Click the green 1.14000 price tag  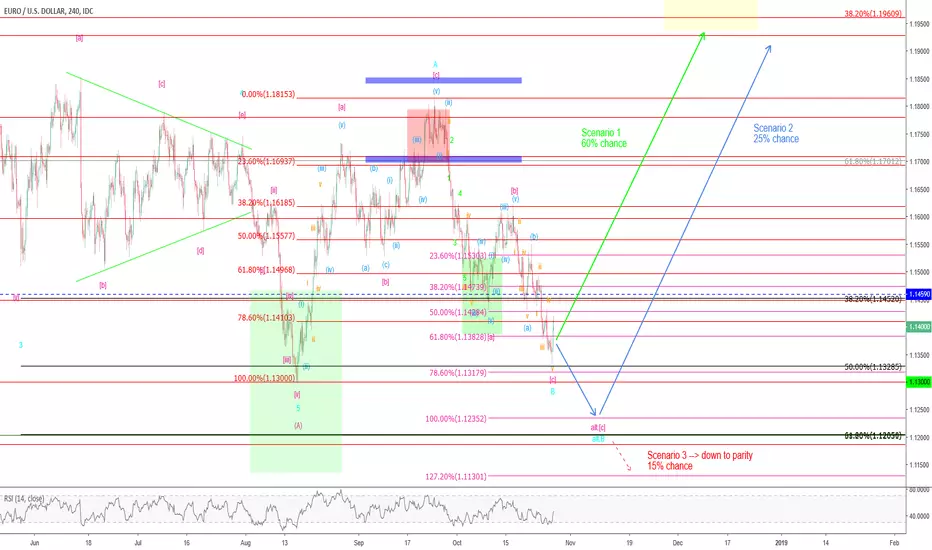(919, 327)
